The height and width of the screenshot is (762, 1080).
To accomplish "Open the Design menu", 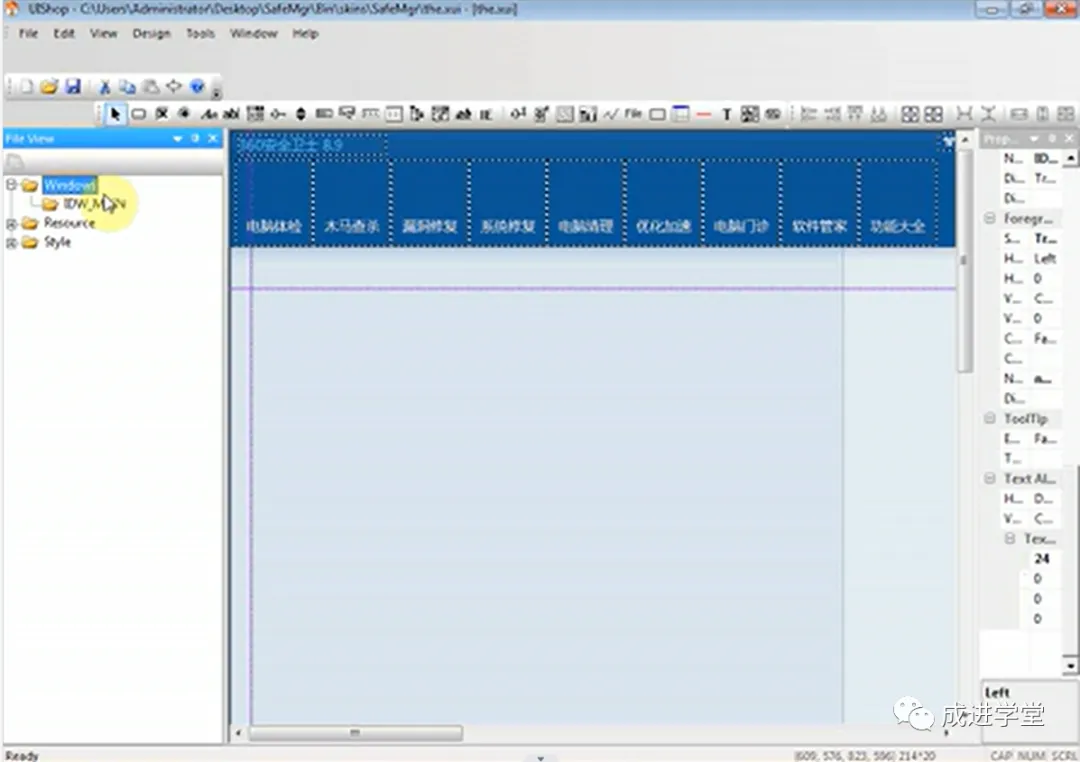I will click(x=152, y=33).
